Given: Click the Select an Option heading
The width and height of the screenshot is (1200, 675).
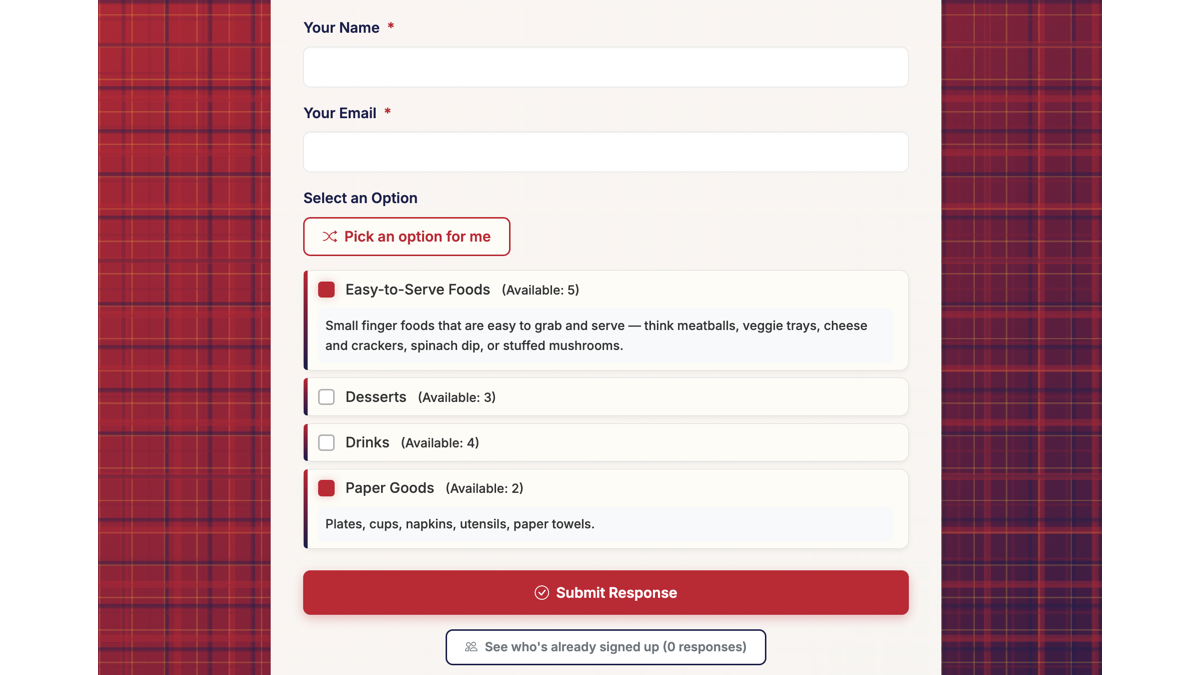Looking at the screenshot, I should point(361,197).
